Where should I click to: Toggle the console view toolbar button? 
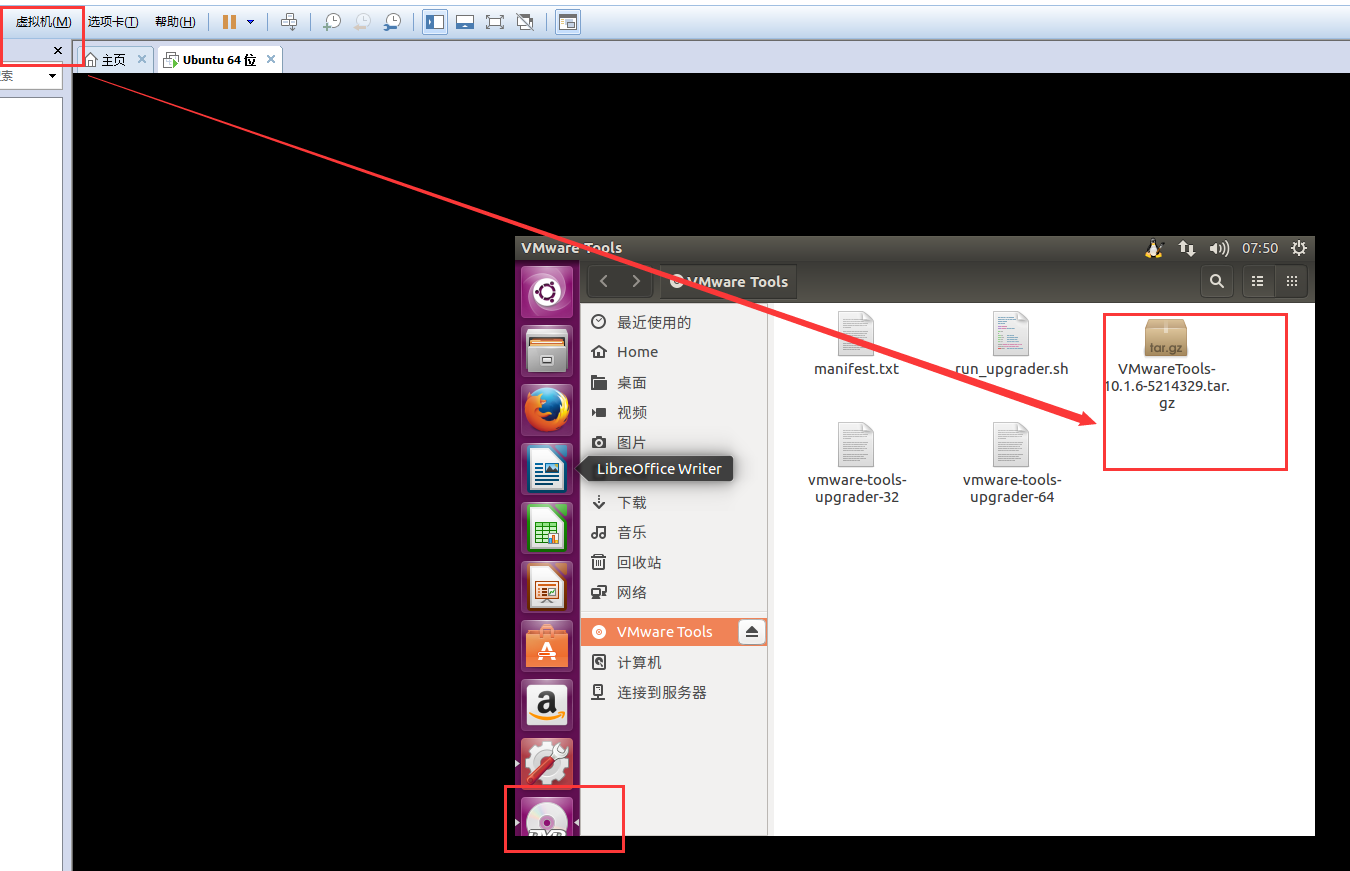pyautogui.click(x=568, y=22)
